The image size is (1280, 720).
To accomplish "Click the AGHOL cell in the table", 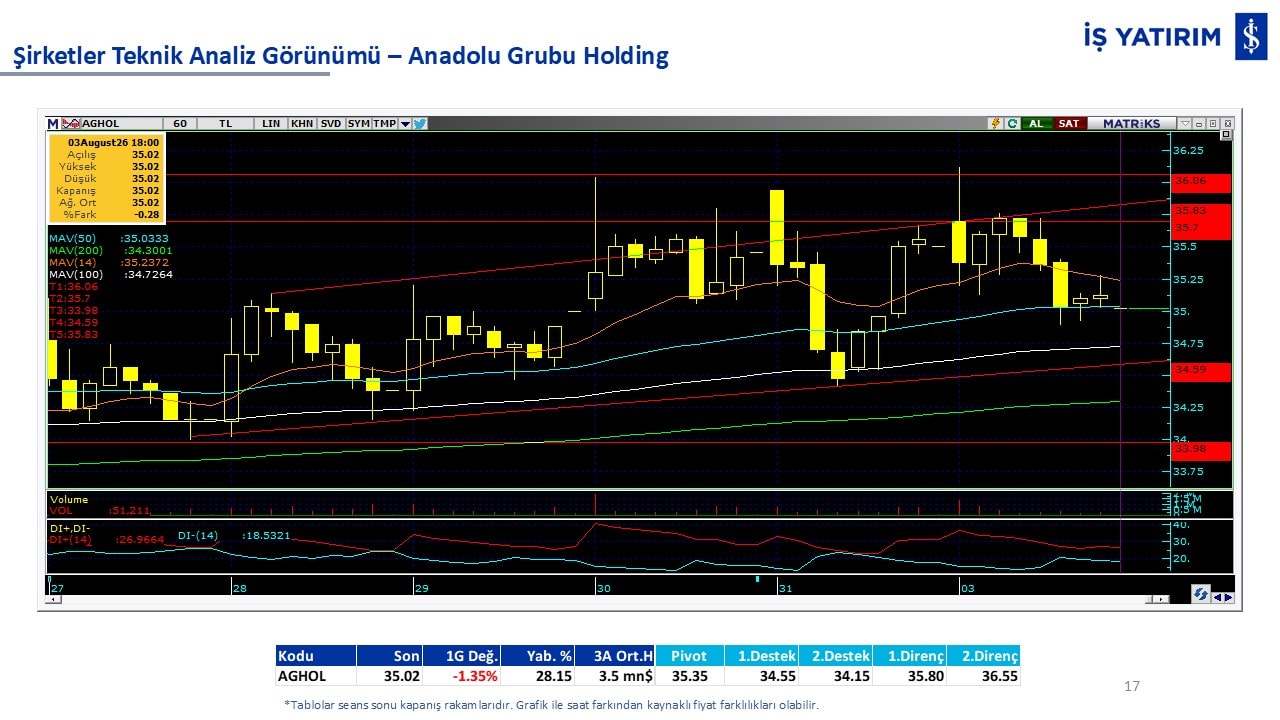I will coord(316,676).
